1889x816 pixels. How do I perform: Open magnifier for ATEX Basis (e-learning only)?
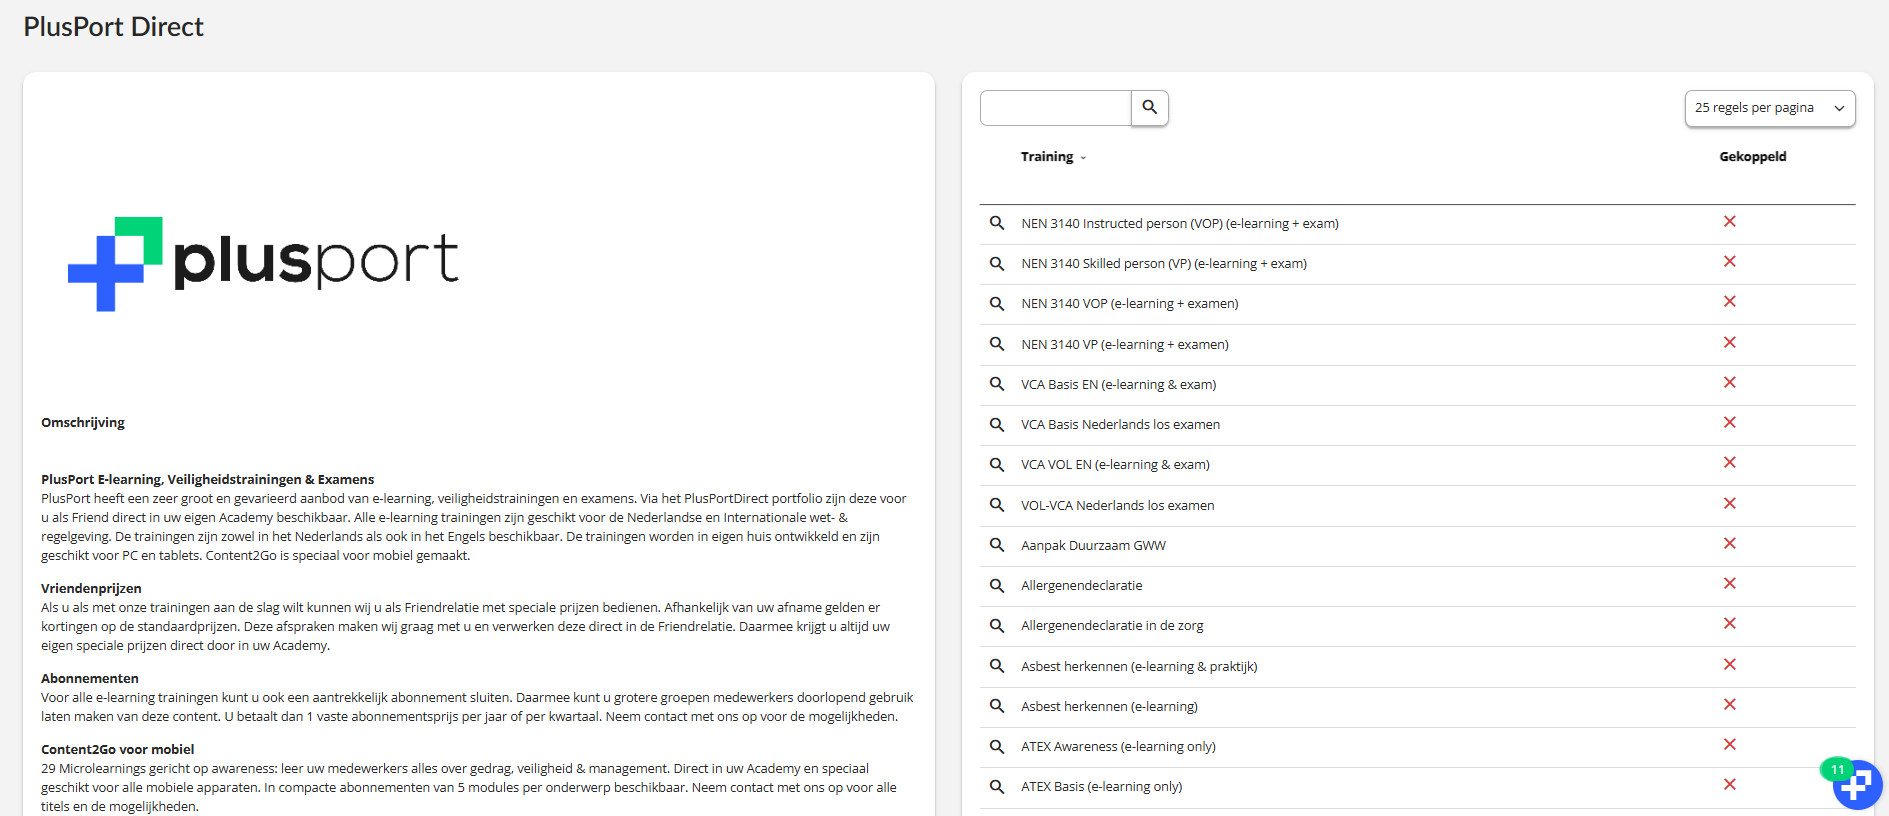pyautogui.click(x=997, y=786)
